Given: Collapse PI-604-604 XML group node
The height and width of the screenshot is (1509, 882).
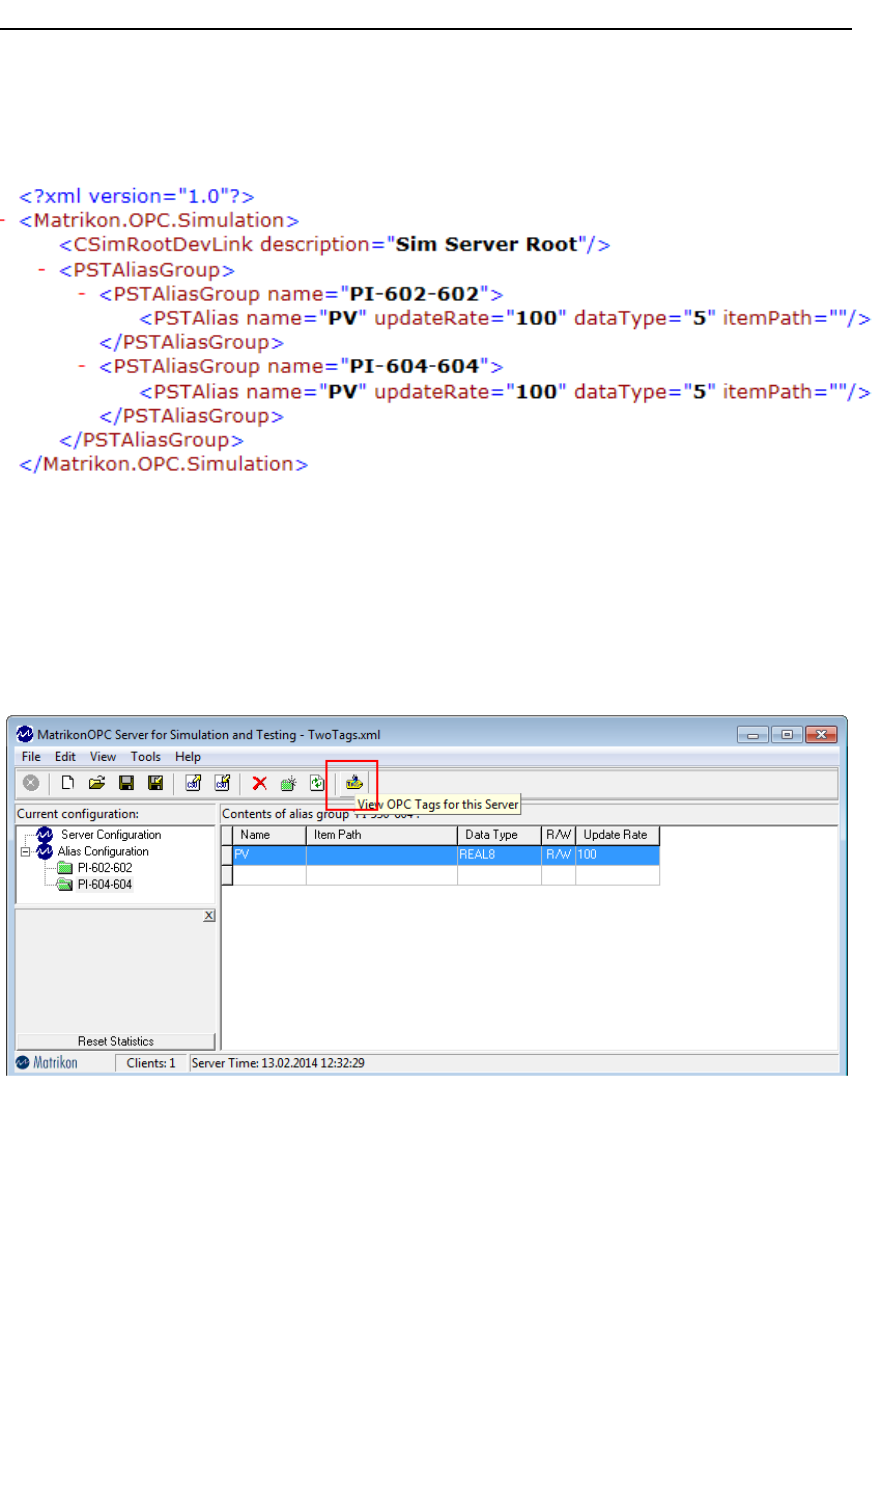Looking at the screenshot, I should tap(82, 367).
